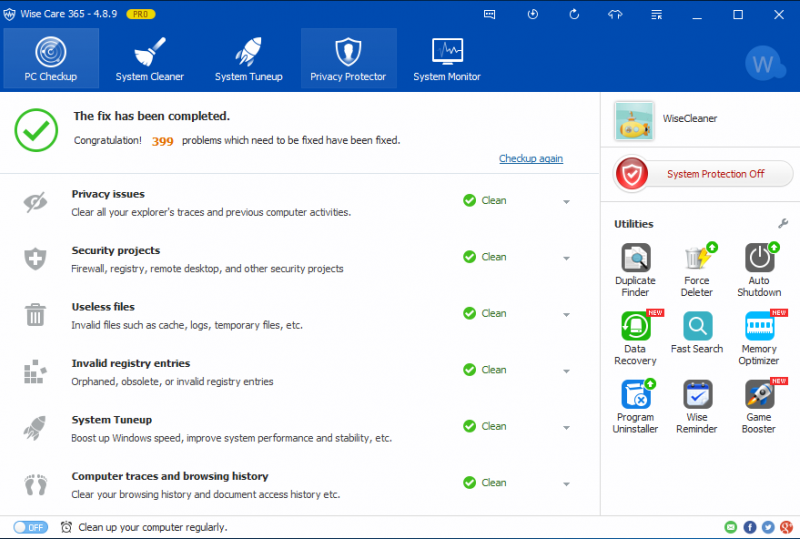Click the Checkup again link
The image size is (800, 539).
click(x=531, y=159)
